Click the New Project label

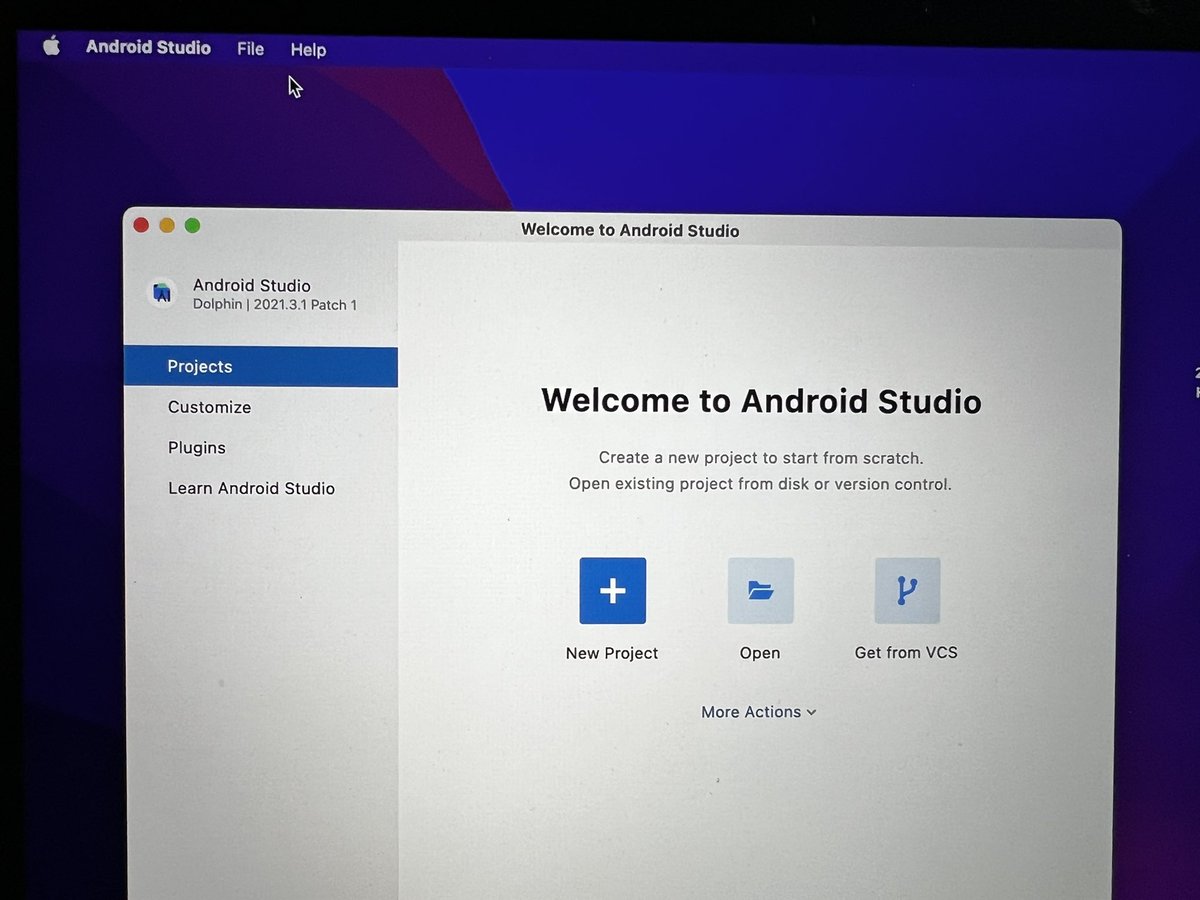[x=612, y=653]
